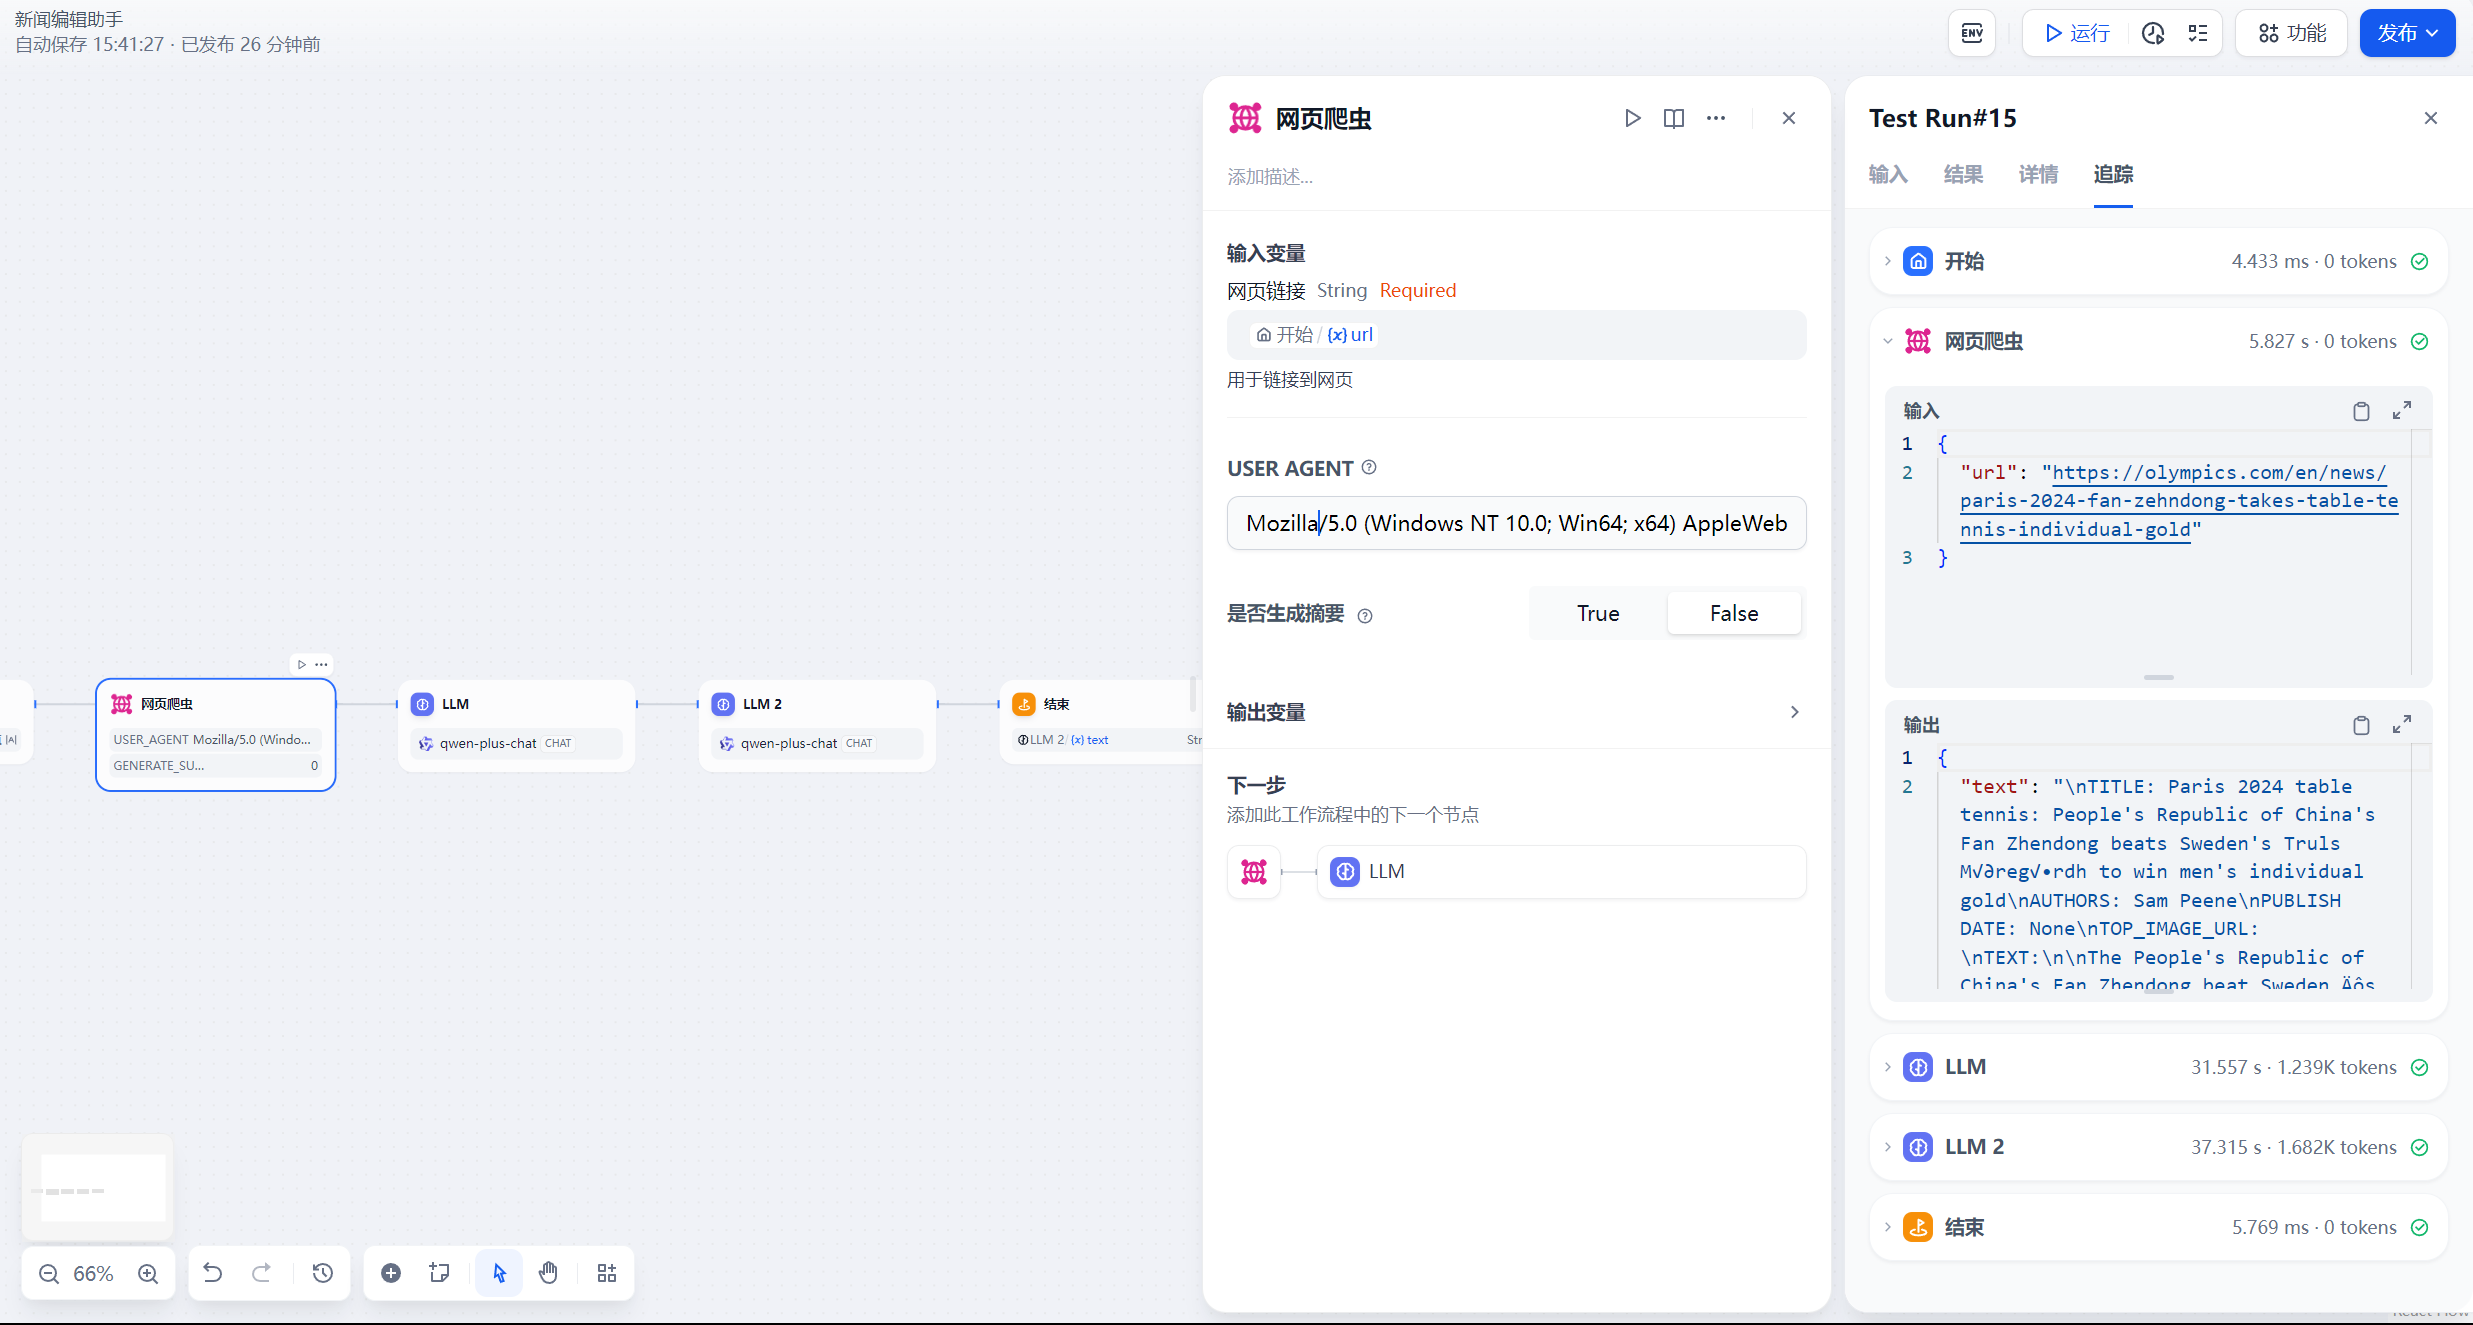Viewport: 2473px width, 1325px height.
Task: Click the USER AGENT text field
Action: [x=1516, y=523]
